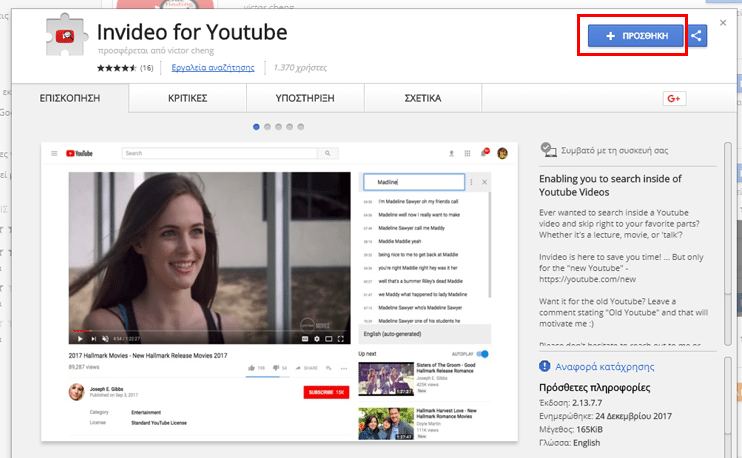Click the Invideo puzzle piece extension icon

coord(66,35)
